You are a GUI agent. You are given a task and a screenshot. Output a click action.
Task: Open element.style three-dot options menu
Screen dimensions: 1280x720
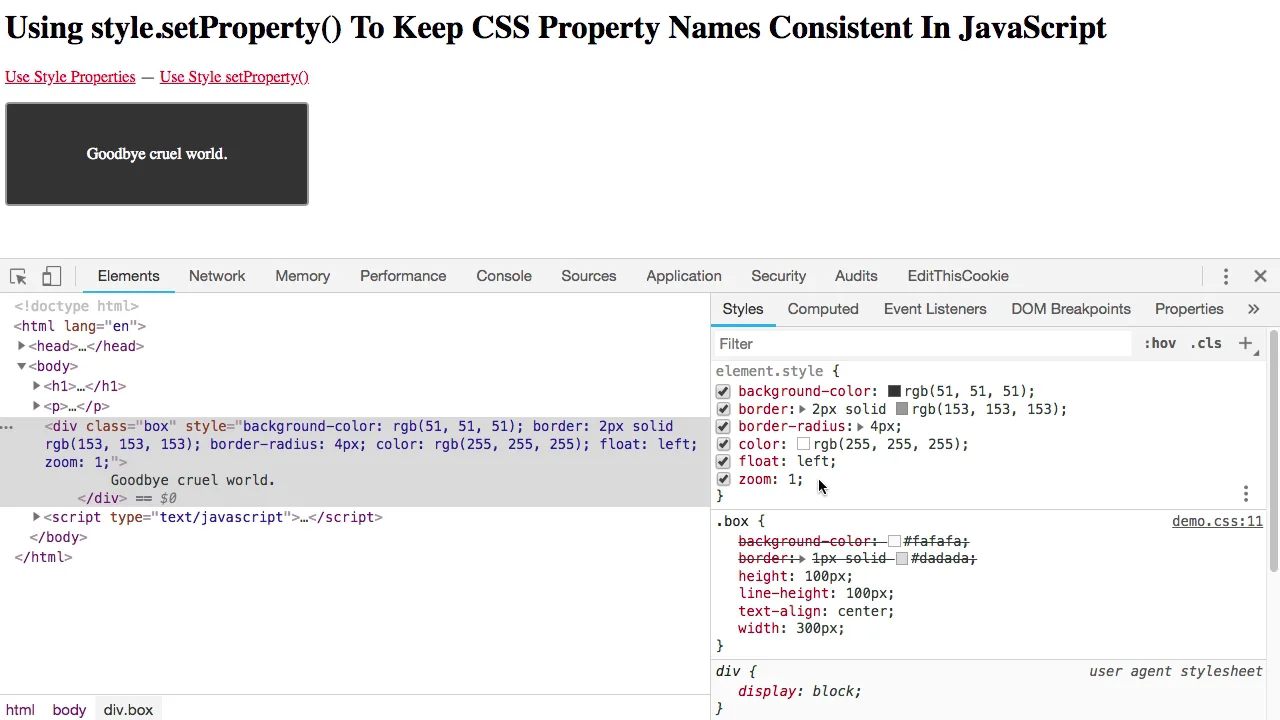click(1245, 493)
